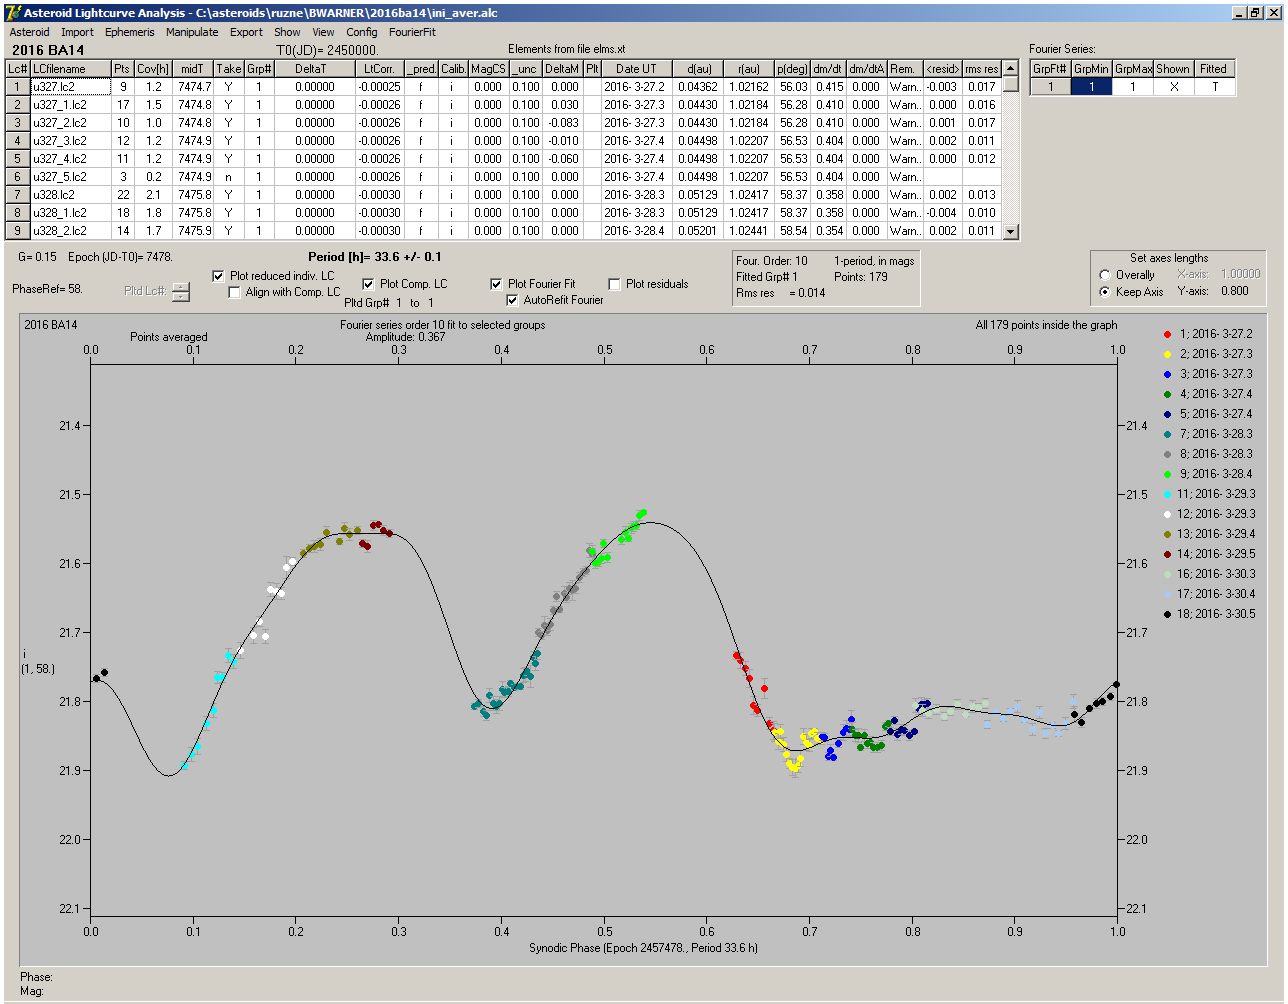This screenshot has height=1004, width=1288.
Task: Click the Take column header
Action: 229,69
